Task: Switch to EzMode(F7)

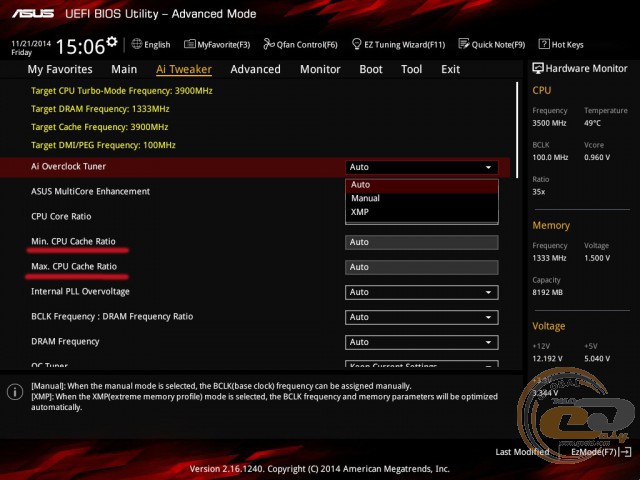Action: (601, 452)
